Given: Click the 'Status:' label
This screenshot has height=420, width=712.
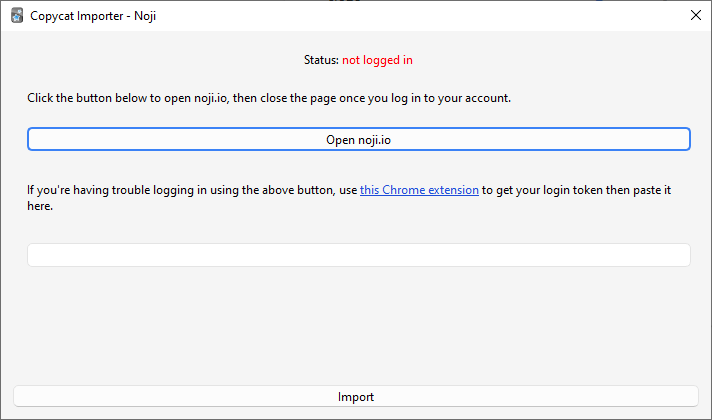Looking at the screenshot, I should coord(321,60).
